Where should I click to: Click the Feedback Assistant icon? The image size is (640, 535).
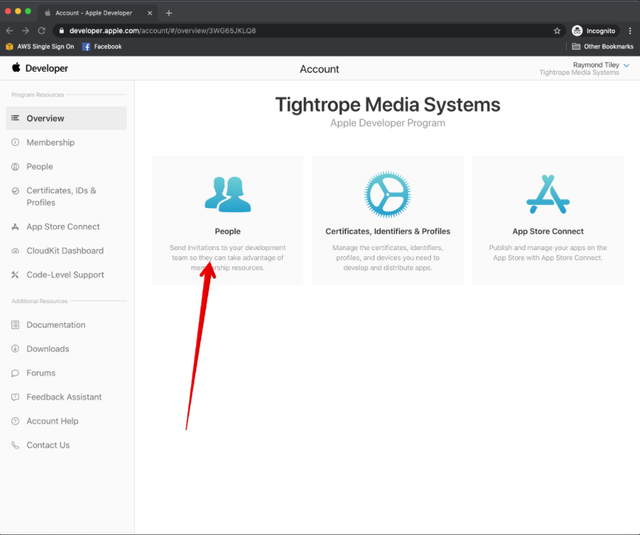(15, 397)
